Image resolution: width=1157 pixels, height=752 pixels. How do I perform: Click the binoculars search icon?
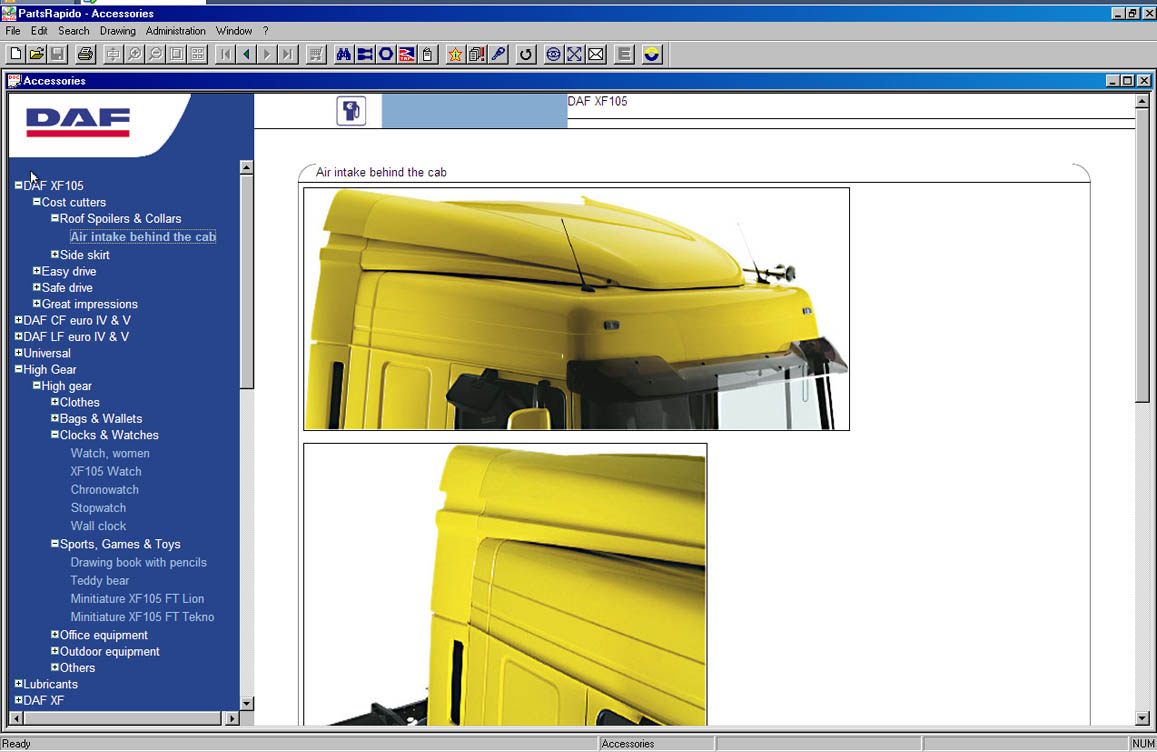343,54
